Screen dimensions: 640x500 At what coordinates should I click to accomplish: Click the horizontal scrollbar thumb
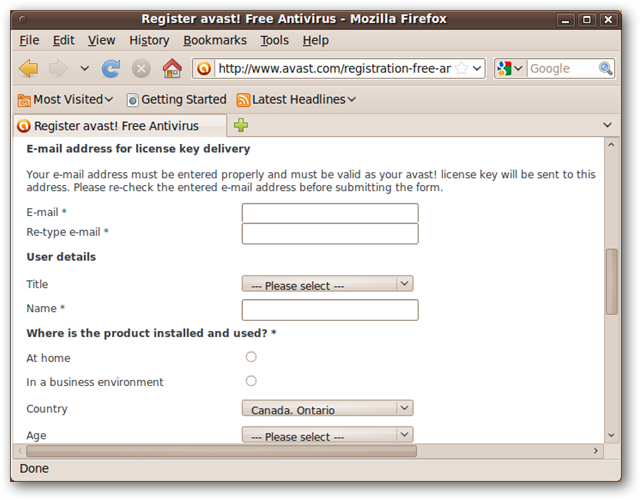pyautogui.click(x=221, y=451)
